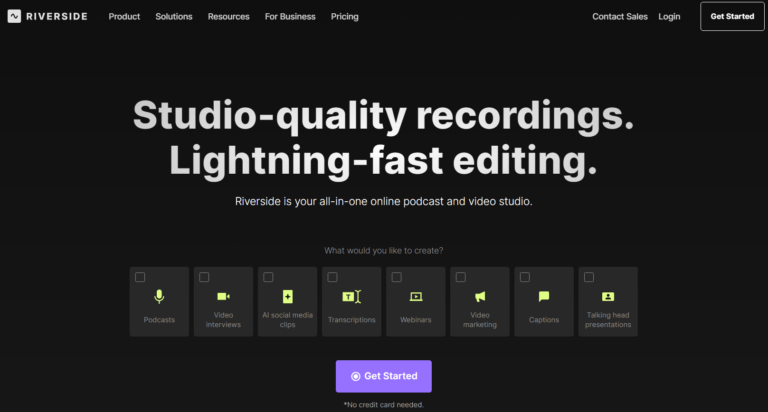
Task: Select the Video interviews camera icon
Action: tap(223, 296)
